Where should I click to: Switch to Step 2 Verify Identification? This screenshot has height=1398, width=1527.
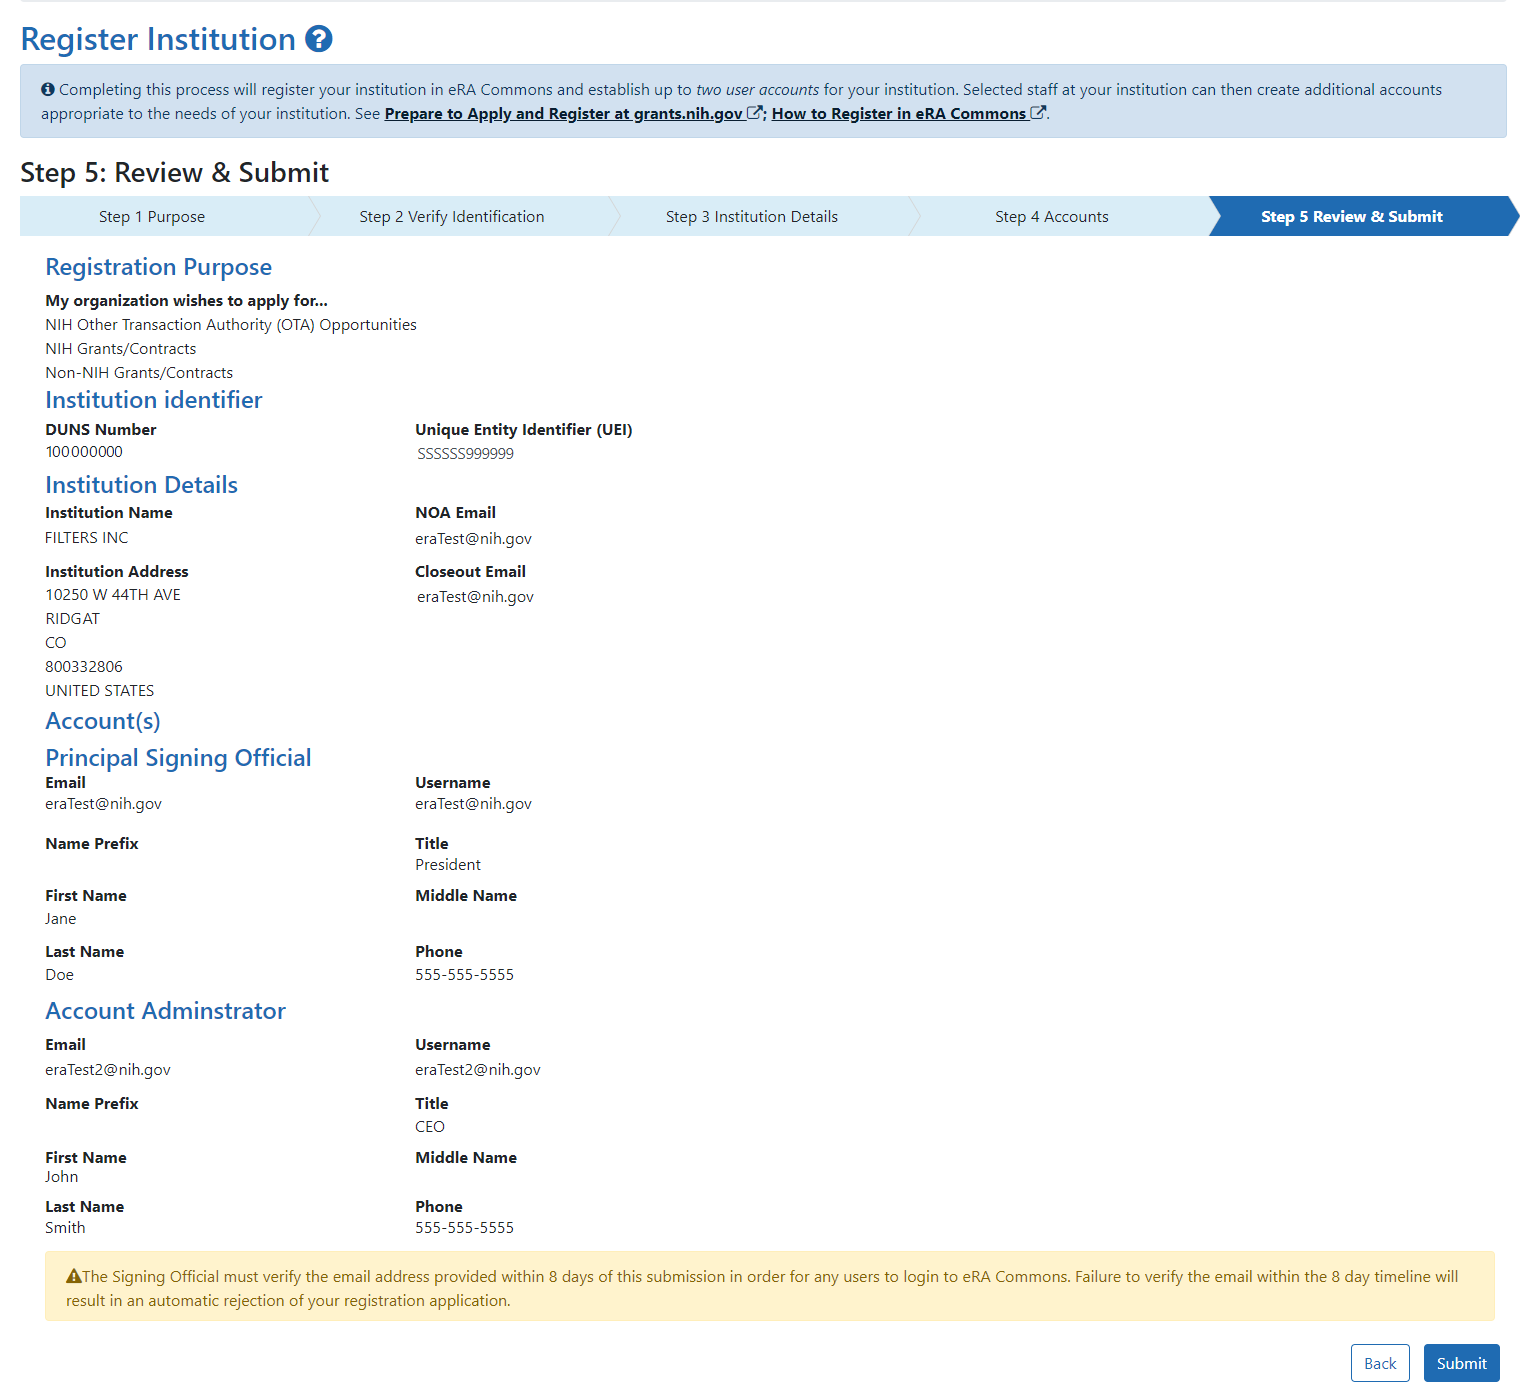[452, 217]
